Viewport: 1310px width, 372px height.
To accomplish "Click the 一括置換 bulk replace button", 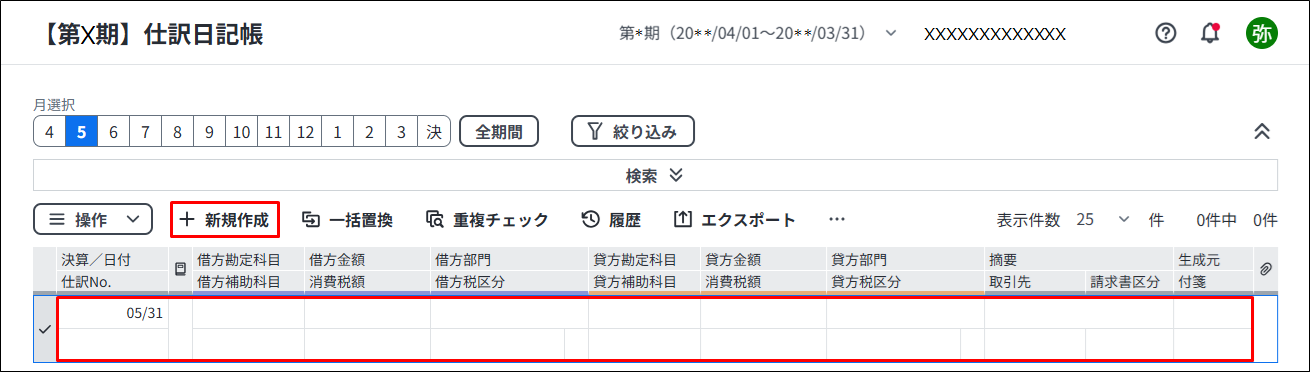I will (347, 220).
